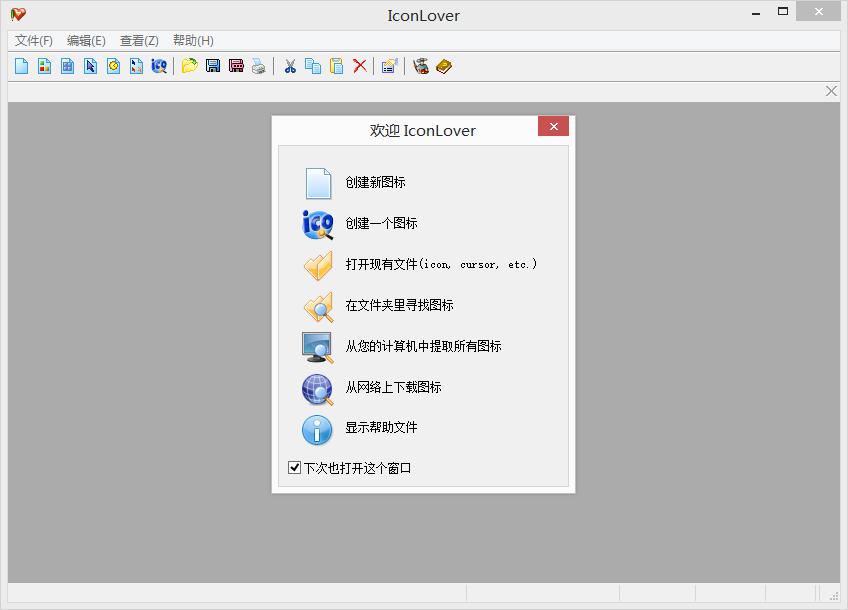The height and width of the screenshot is (610, 848).
Task: Click the Save toolbar icon
Action: (x=213, y=66)
